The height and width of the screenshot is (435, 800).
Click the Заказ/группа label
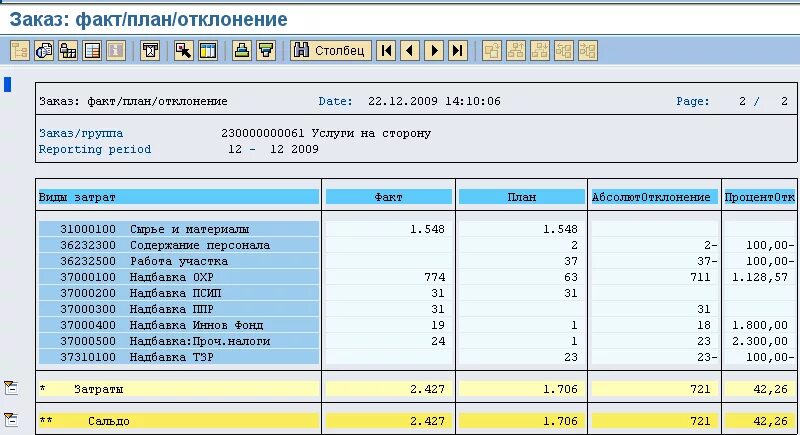click(81, 133)
